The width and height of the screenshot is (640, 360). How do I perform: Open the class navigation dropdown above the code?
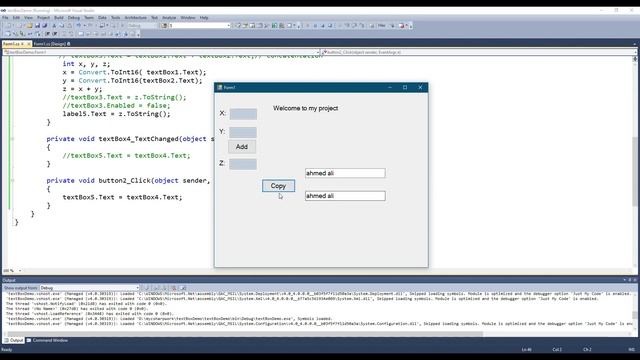click(x=161, y=52)
